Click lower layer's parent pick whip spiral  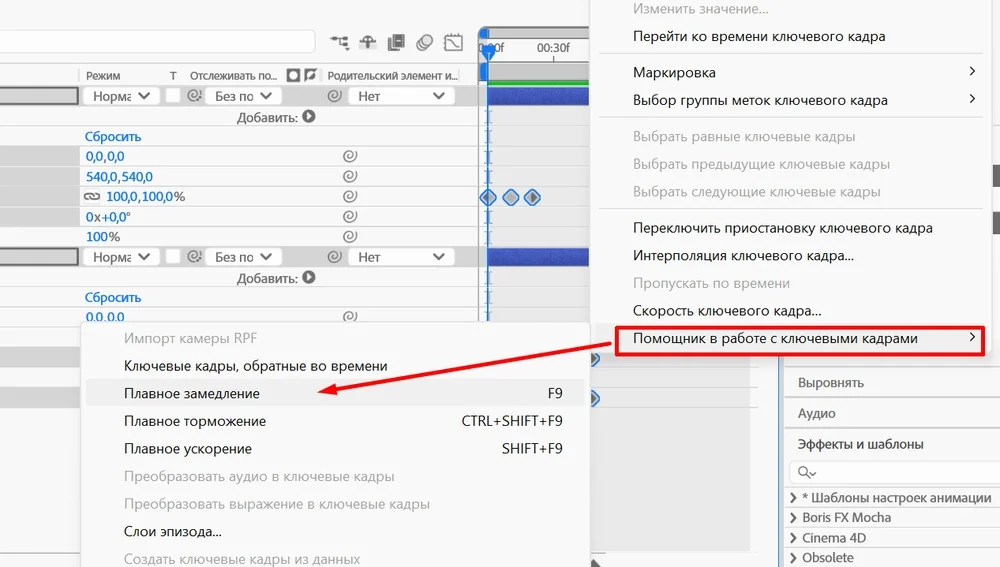pyautogui.click(x=334, y=257)
